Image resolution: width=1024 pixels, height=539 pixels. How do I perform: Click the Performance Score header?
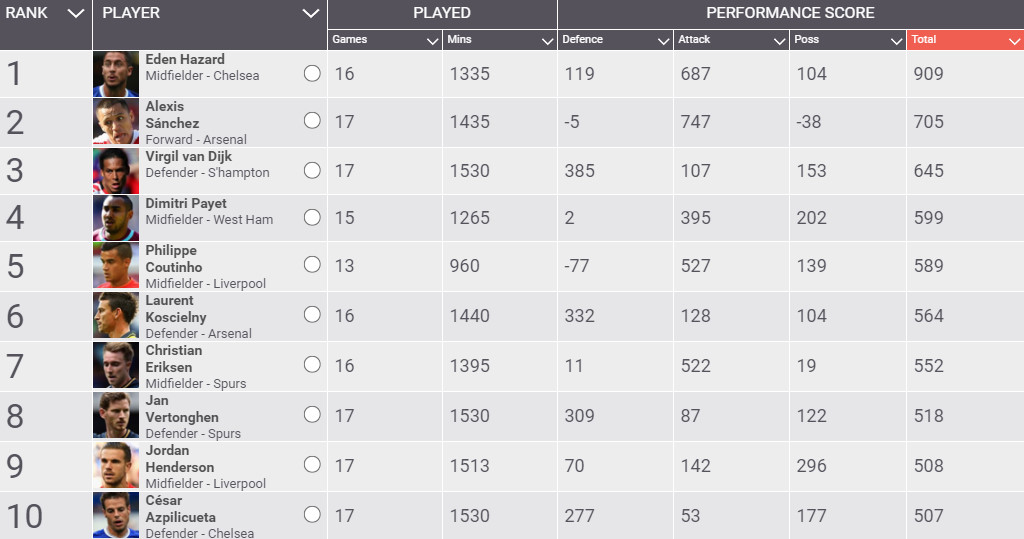[x=790, y=14]
